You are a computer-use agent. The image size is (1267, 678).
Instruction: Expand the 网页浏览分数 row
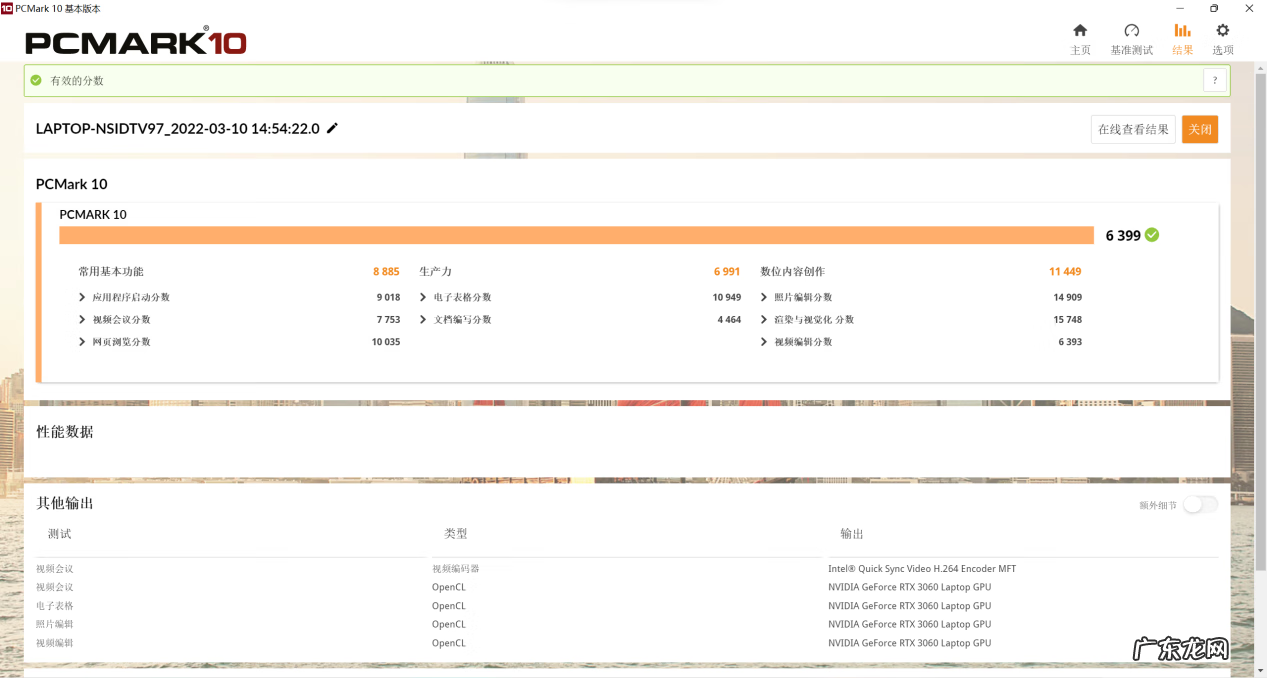tap(82, 342)
